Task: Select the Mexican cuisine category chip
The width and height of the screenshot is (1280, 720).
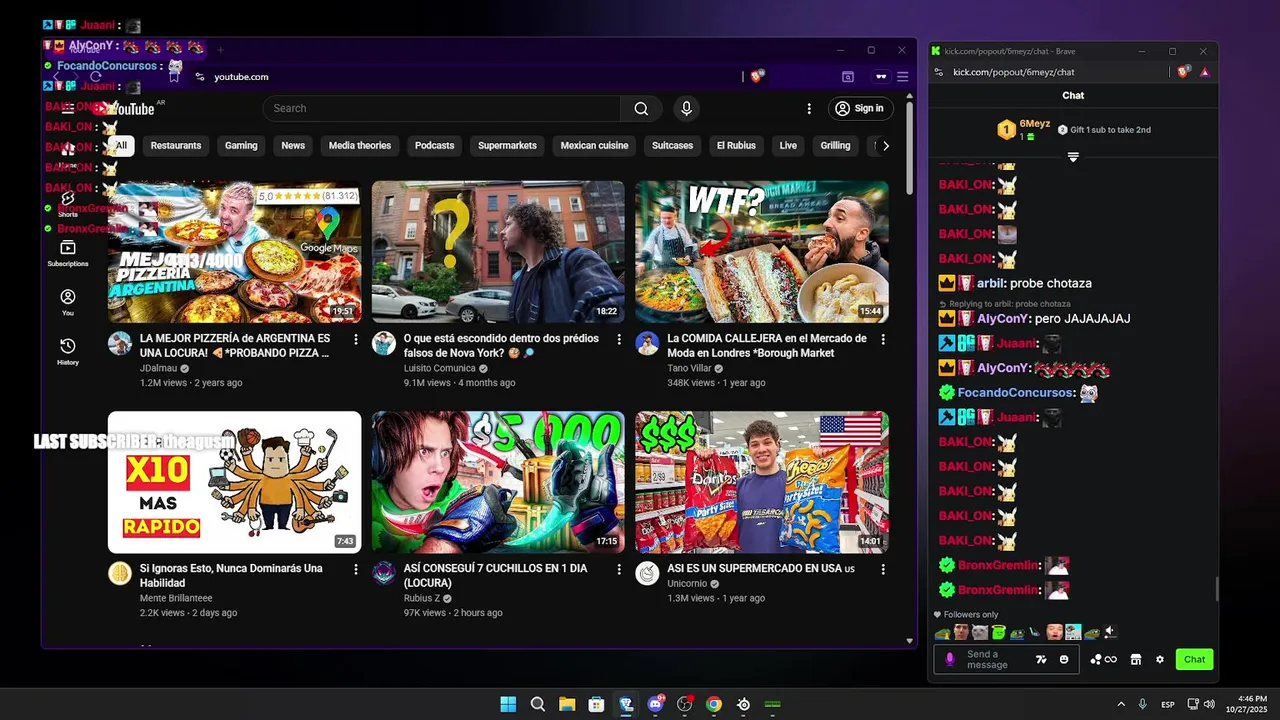Action: pos(594,145)
